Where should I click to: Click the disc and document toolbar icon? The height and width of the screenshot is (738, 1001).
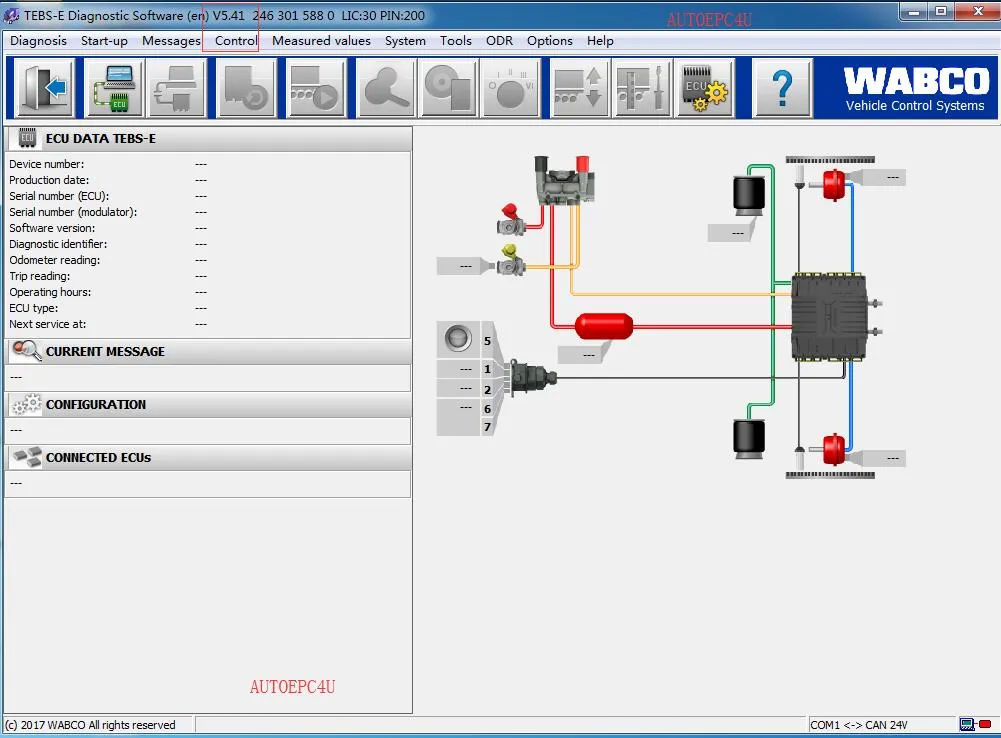point(448,87)
